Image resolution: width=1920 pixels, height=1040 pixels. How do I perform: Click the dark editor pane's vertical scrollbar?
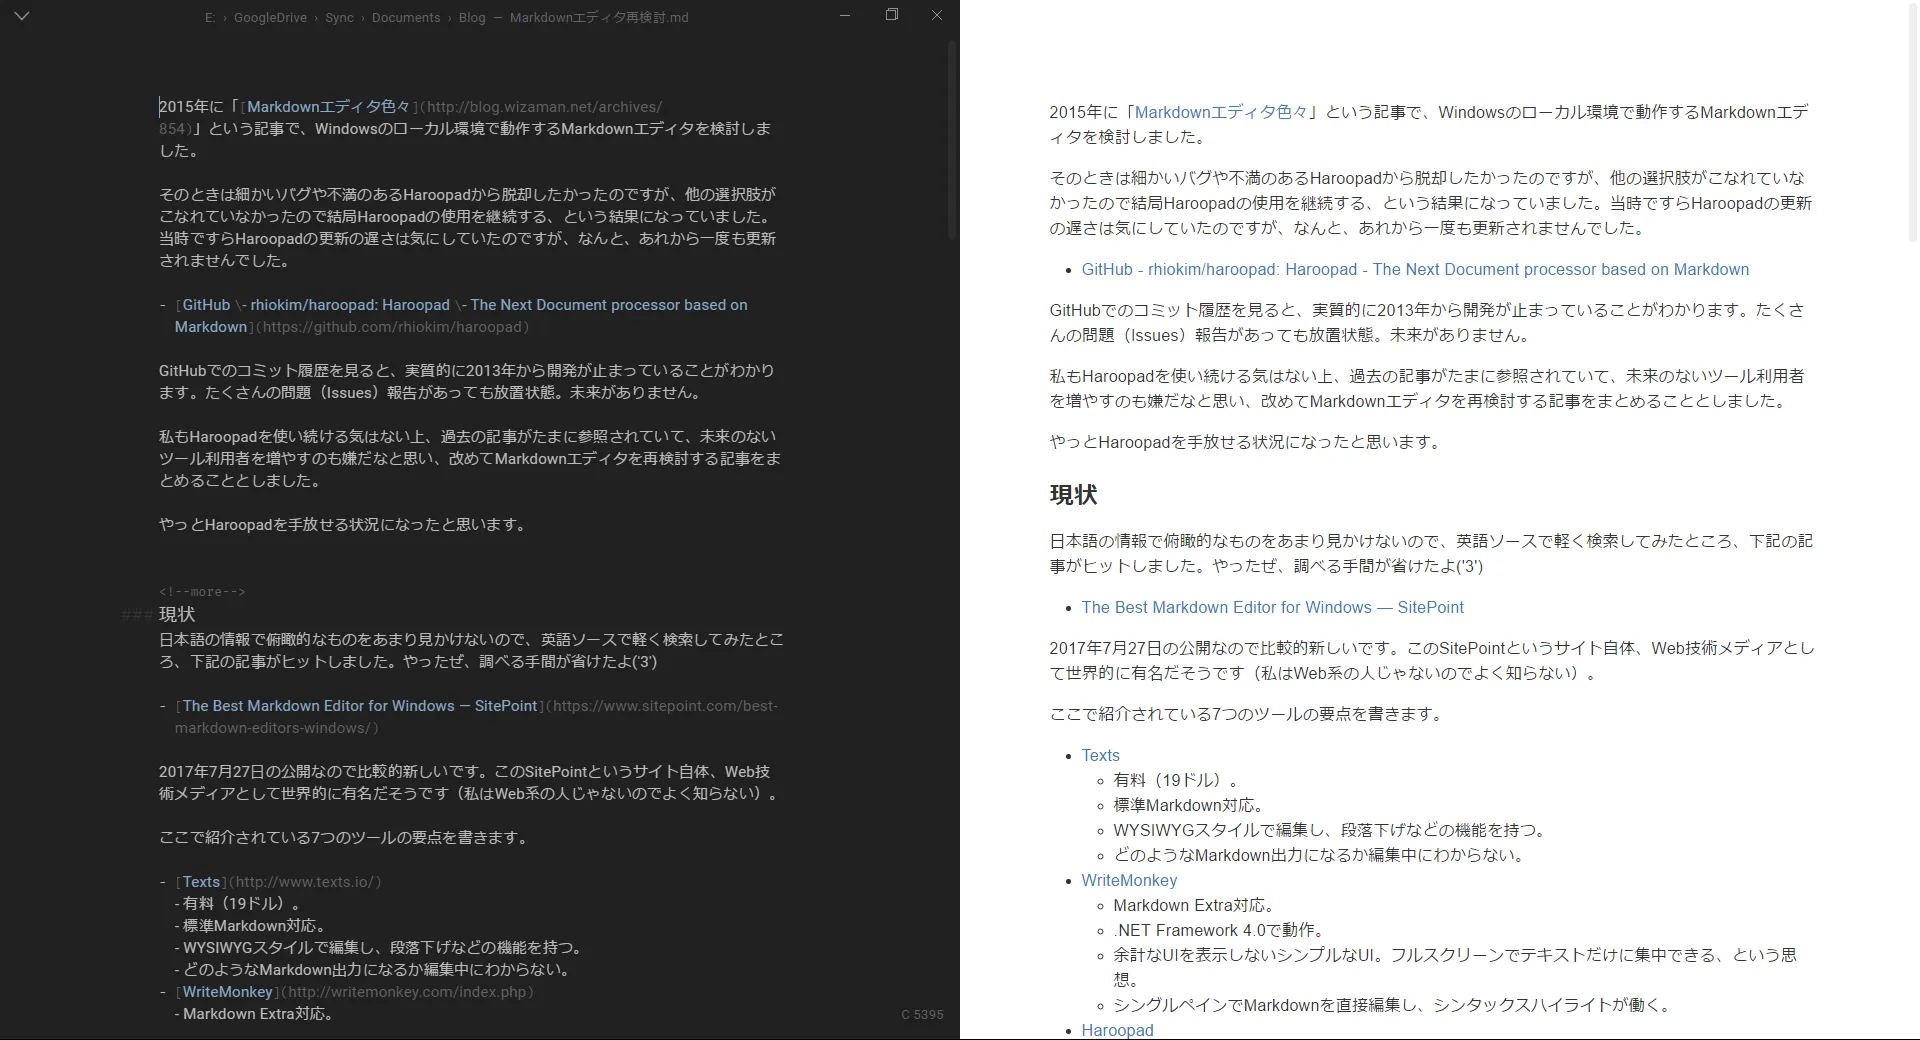pyautogui.click(x=952, y=140)
